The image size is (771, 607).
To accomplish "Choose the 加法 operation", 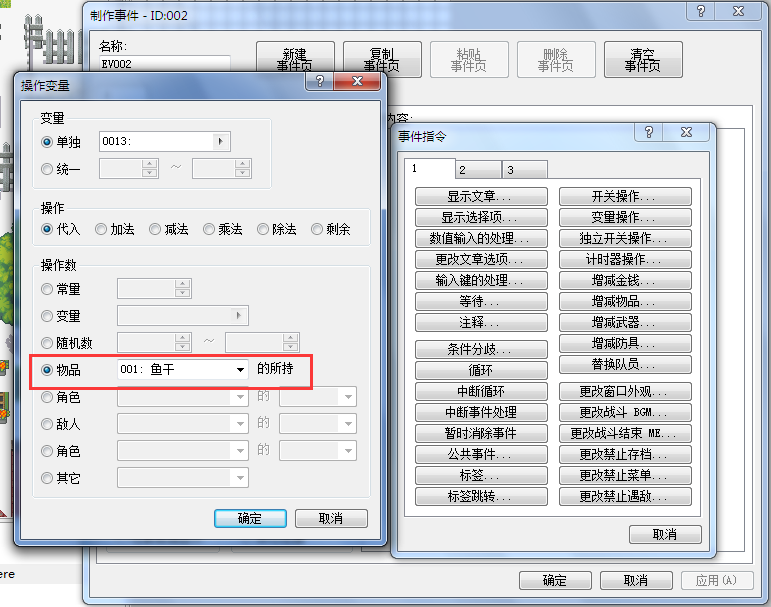I will (101, 229).
